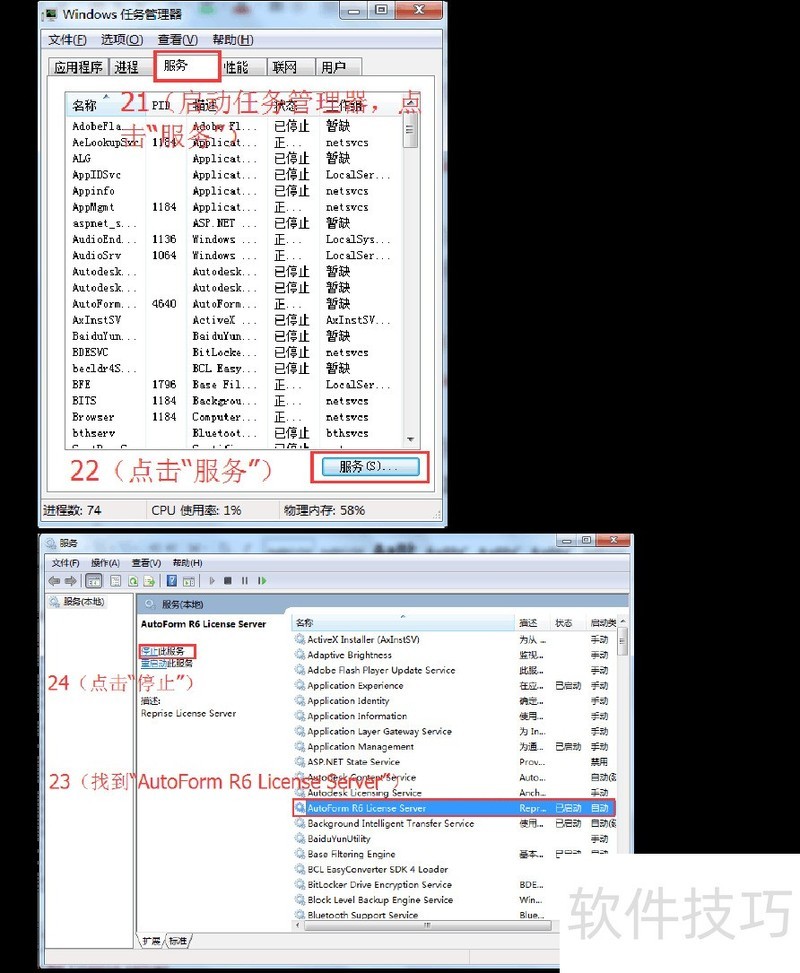Open 操作(A) menu in Services window
The image size is (800, 973).
pos(105,563)
